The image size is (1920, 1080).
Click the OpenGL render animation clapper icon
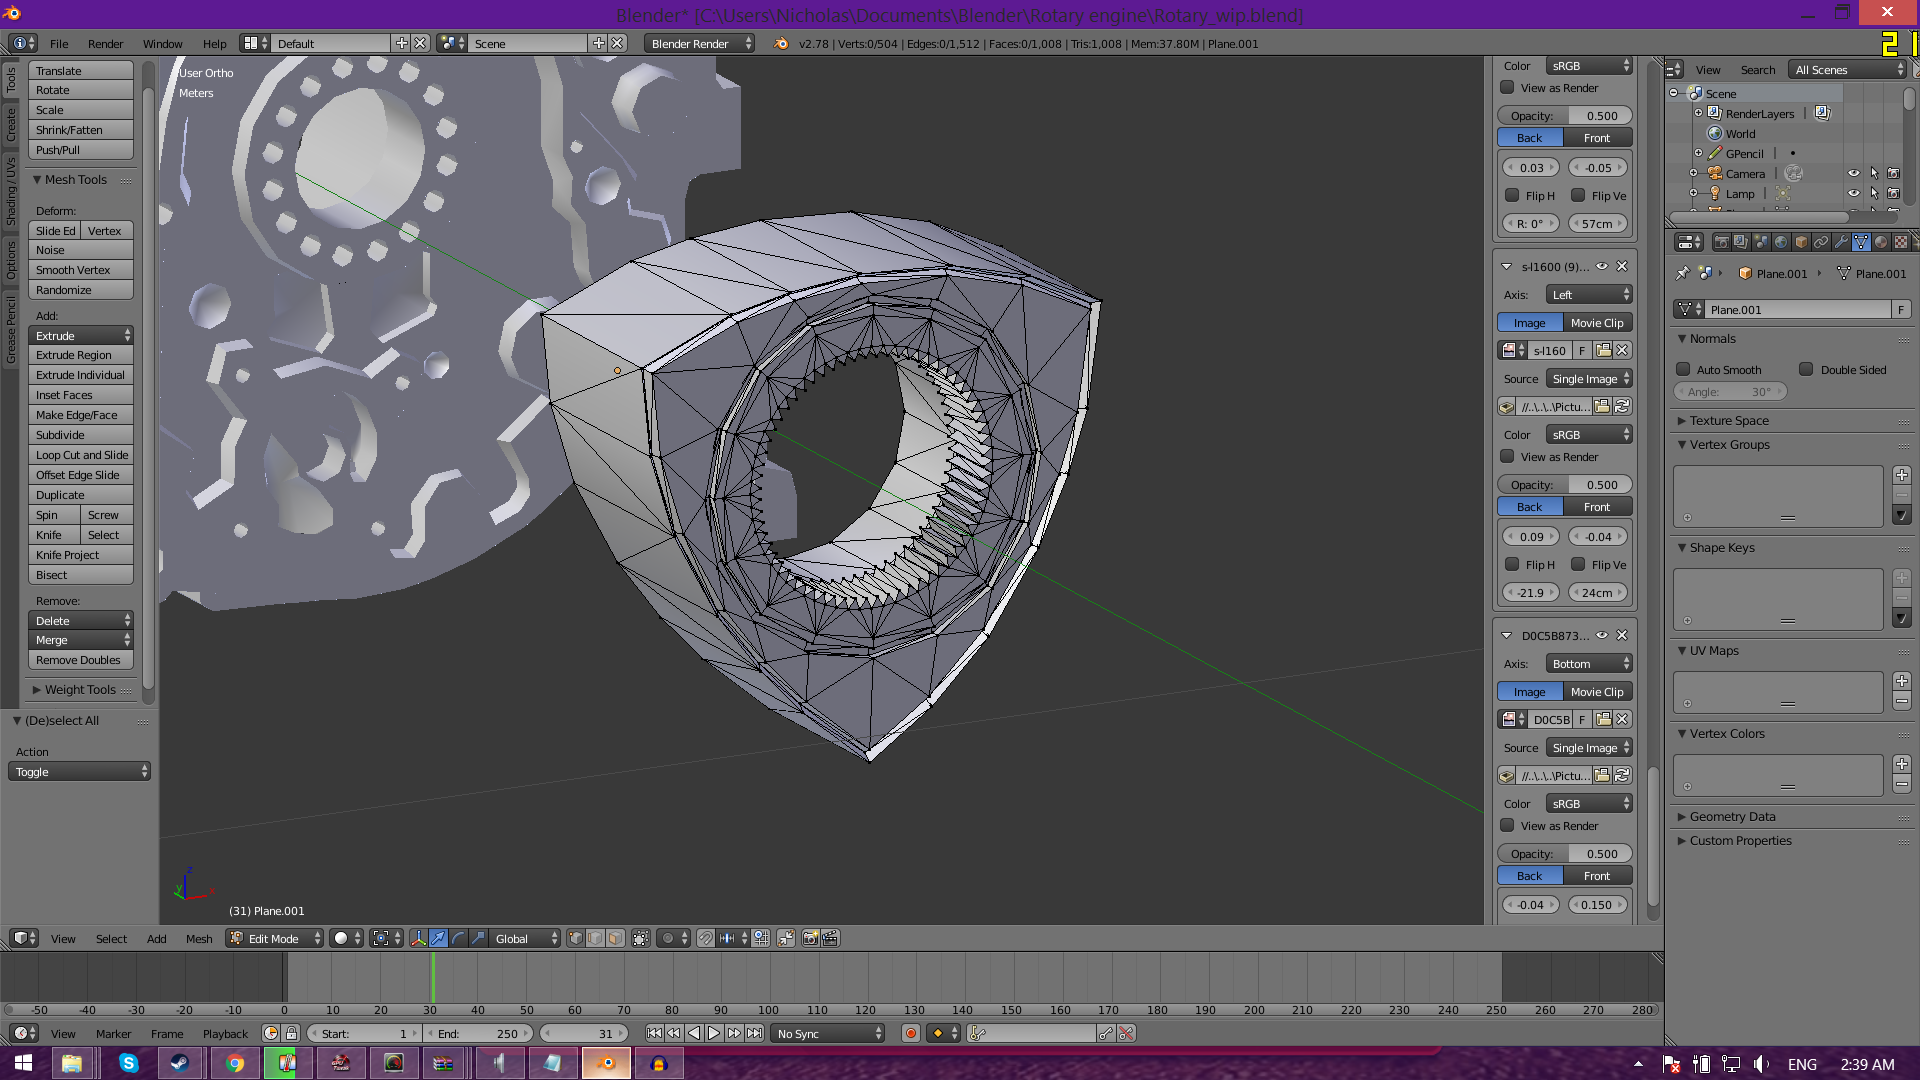click(x=830, y=938)
